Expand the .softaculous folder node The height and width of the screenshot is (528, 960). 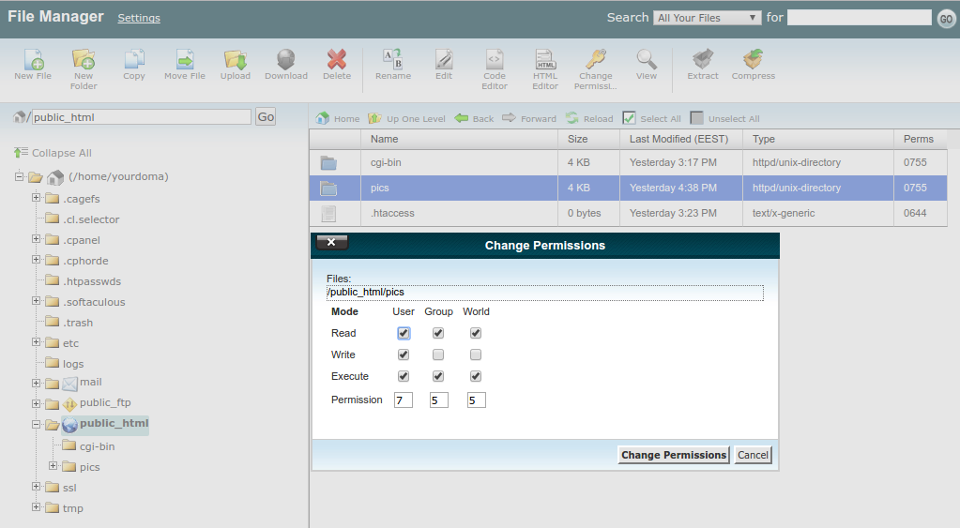[36, 301]
